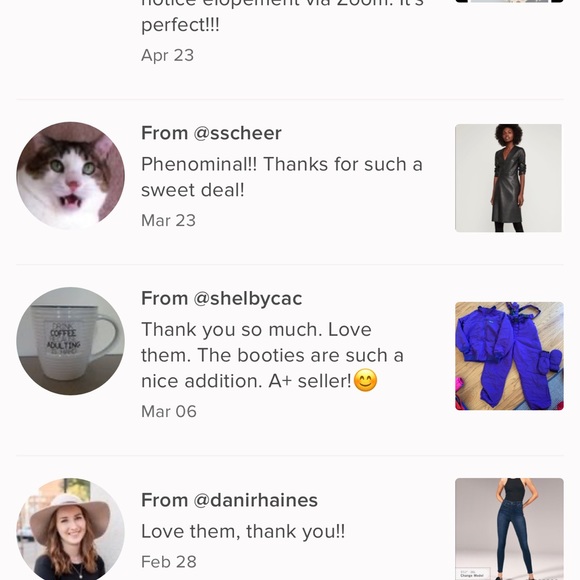
Task: Open the partially visible top listing thumbnail
Action: [x=509, y=1]
